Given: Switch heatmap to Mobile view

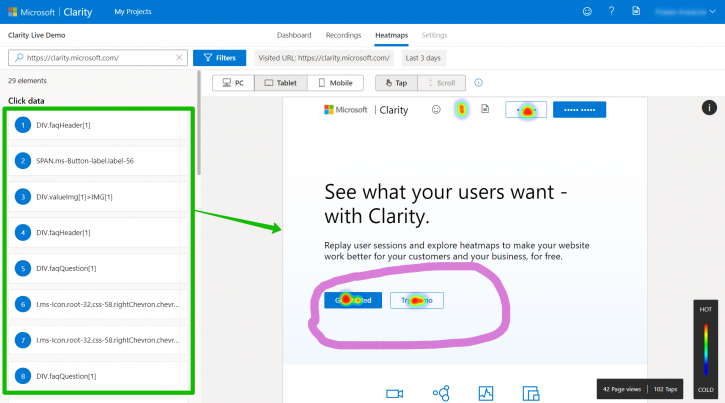Looking at the screenshot, I should 336,83.
